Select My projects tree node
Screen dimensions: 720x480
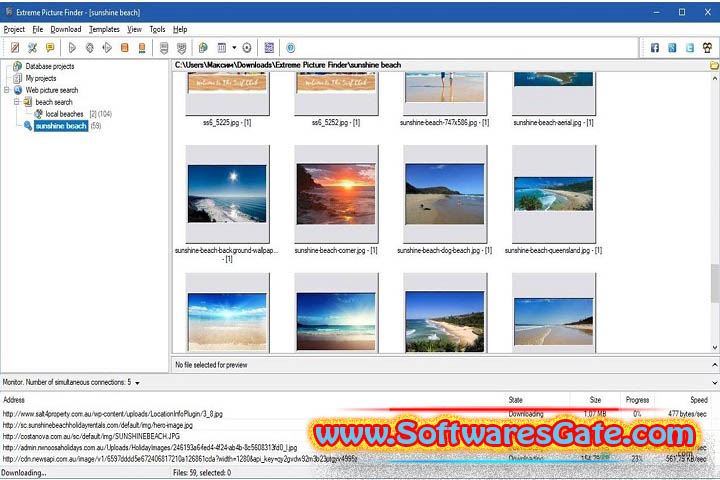(41, 78)
